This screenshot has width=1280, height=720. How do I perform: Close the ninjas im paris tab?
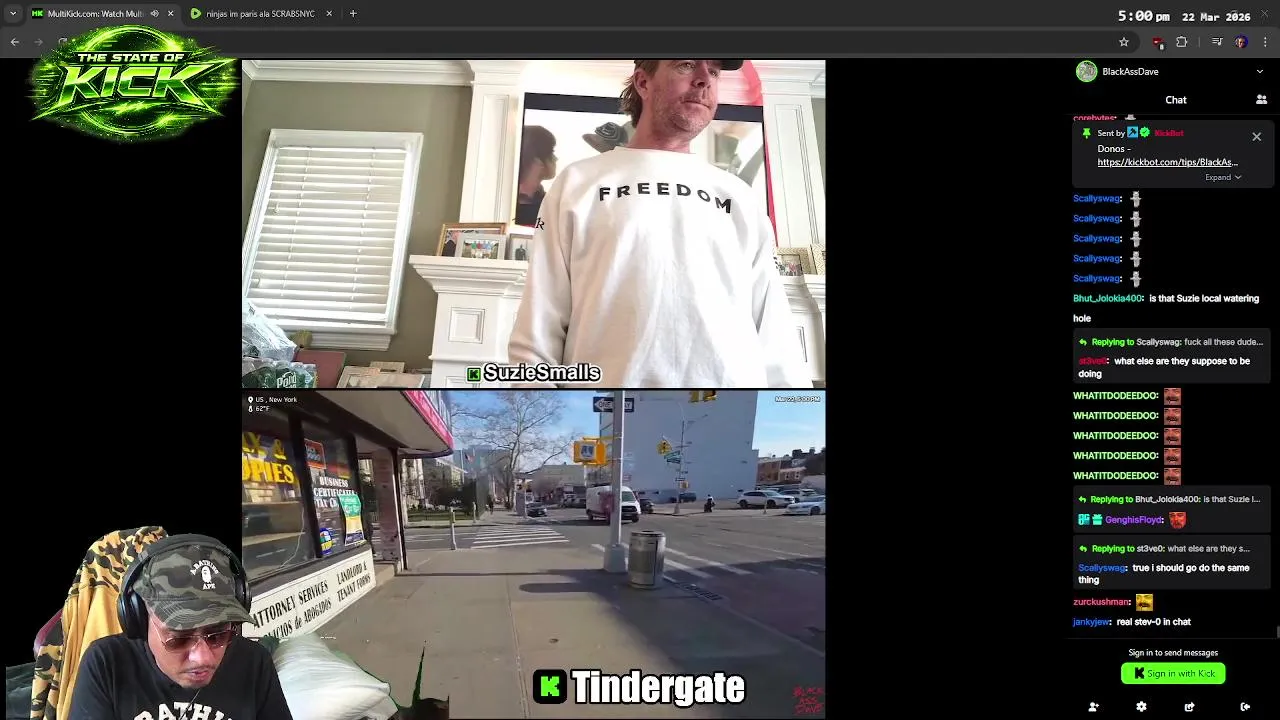328,14
